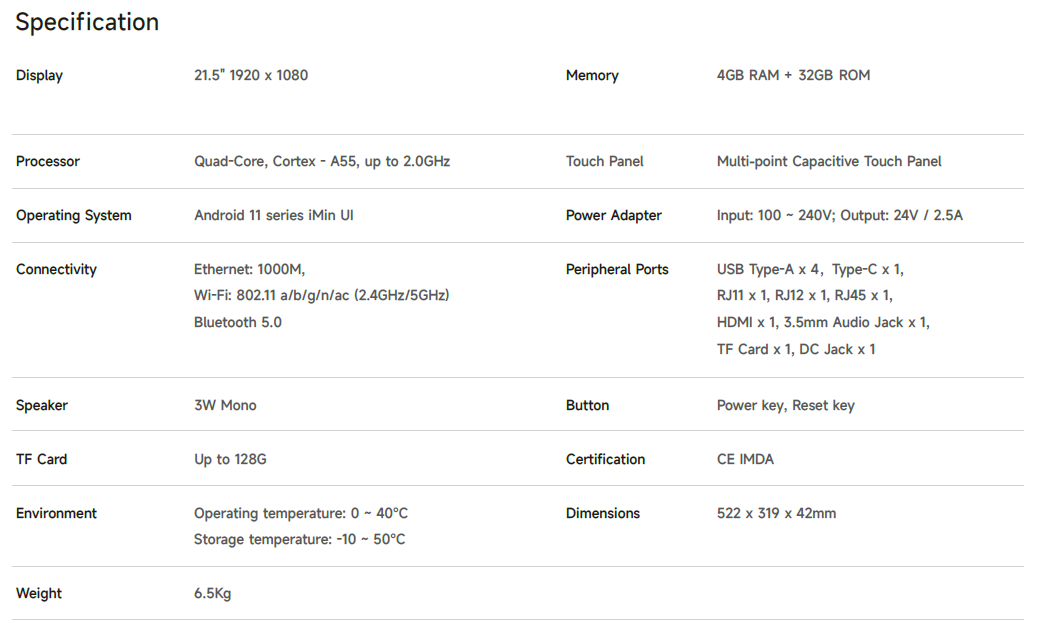1046x638 pixels.
Task: Click the Processor row label
Action: (x=48, y=162)
